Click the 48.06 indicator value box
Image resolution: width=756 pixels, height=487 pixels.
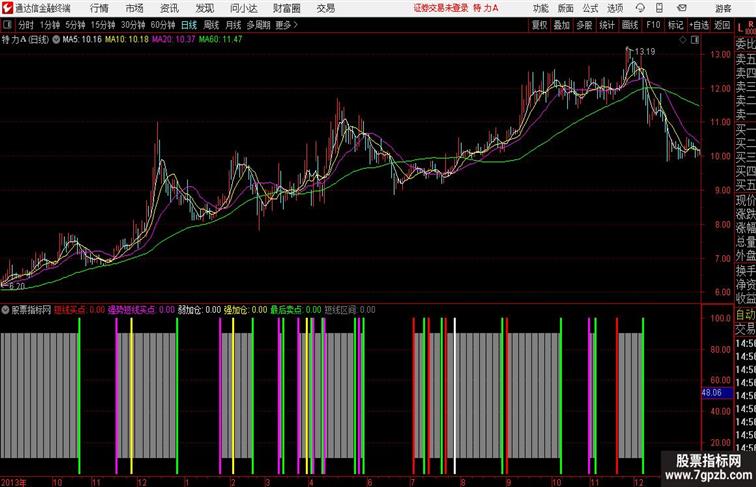716,393
